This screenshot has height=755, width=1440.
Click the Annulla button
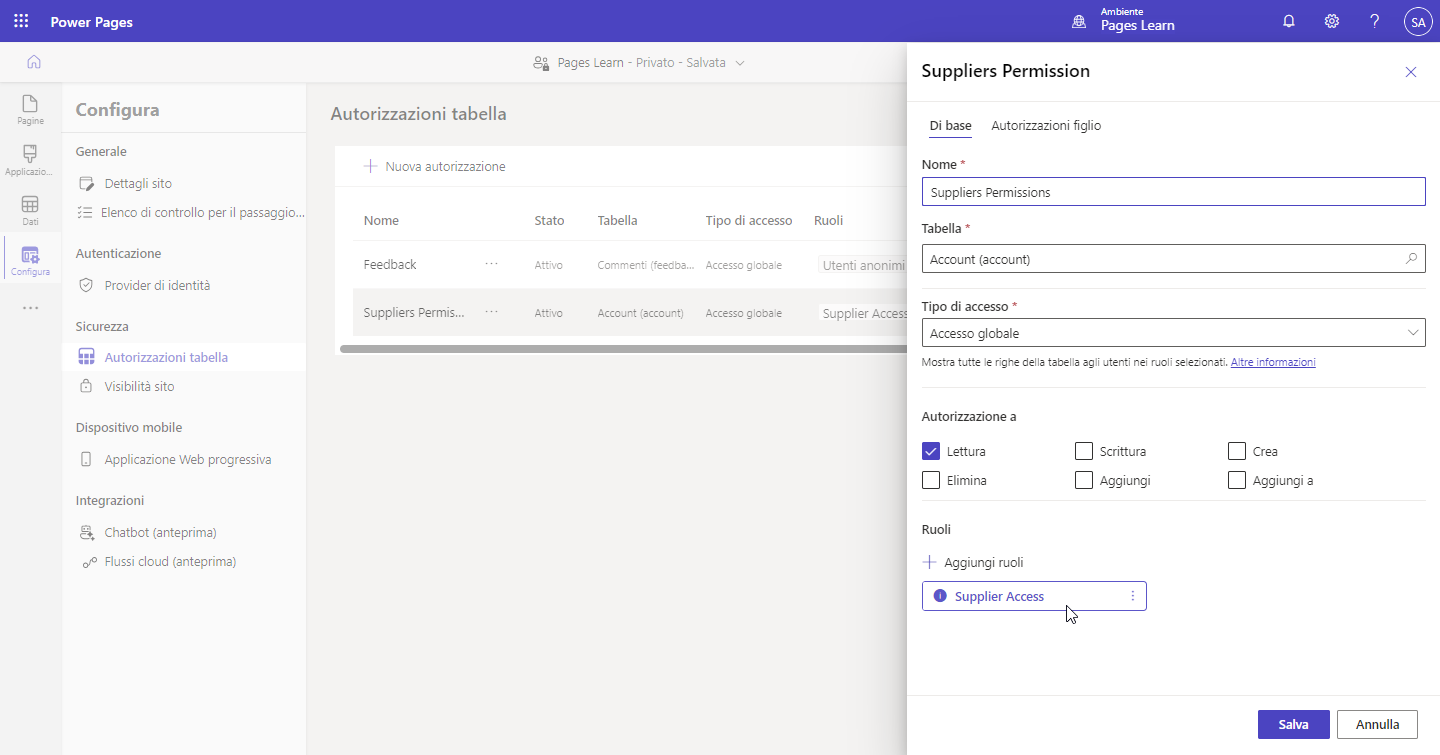coord(1378,724)
